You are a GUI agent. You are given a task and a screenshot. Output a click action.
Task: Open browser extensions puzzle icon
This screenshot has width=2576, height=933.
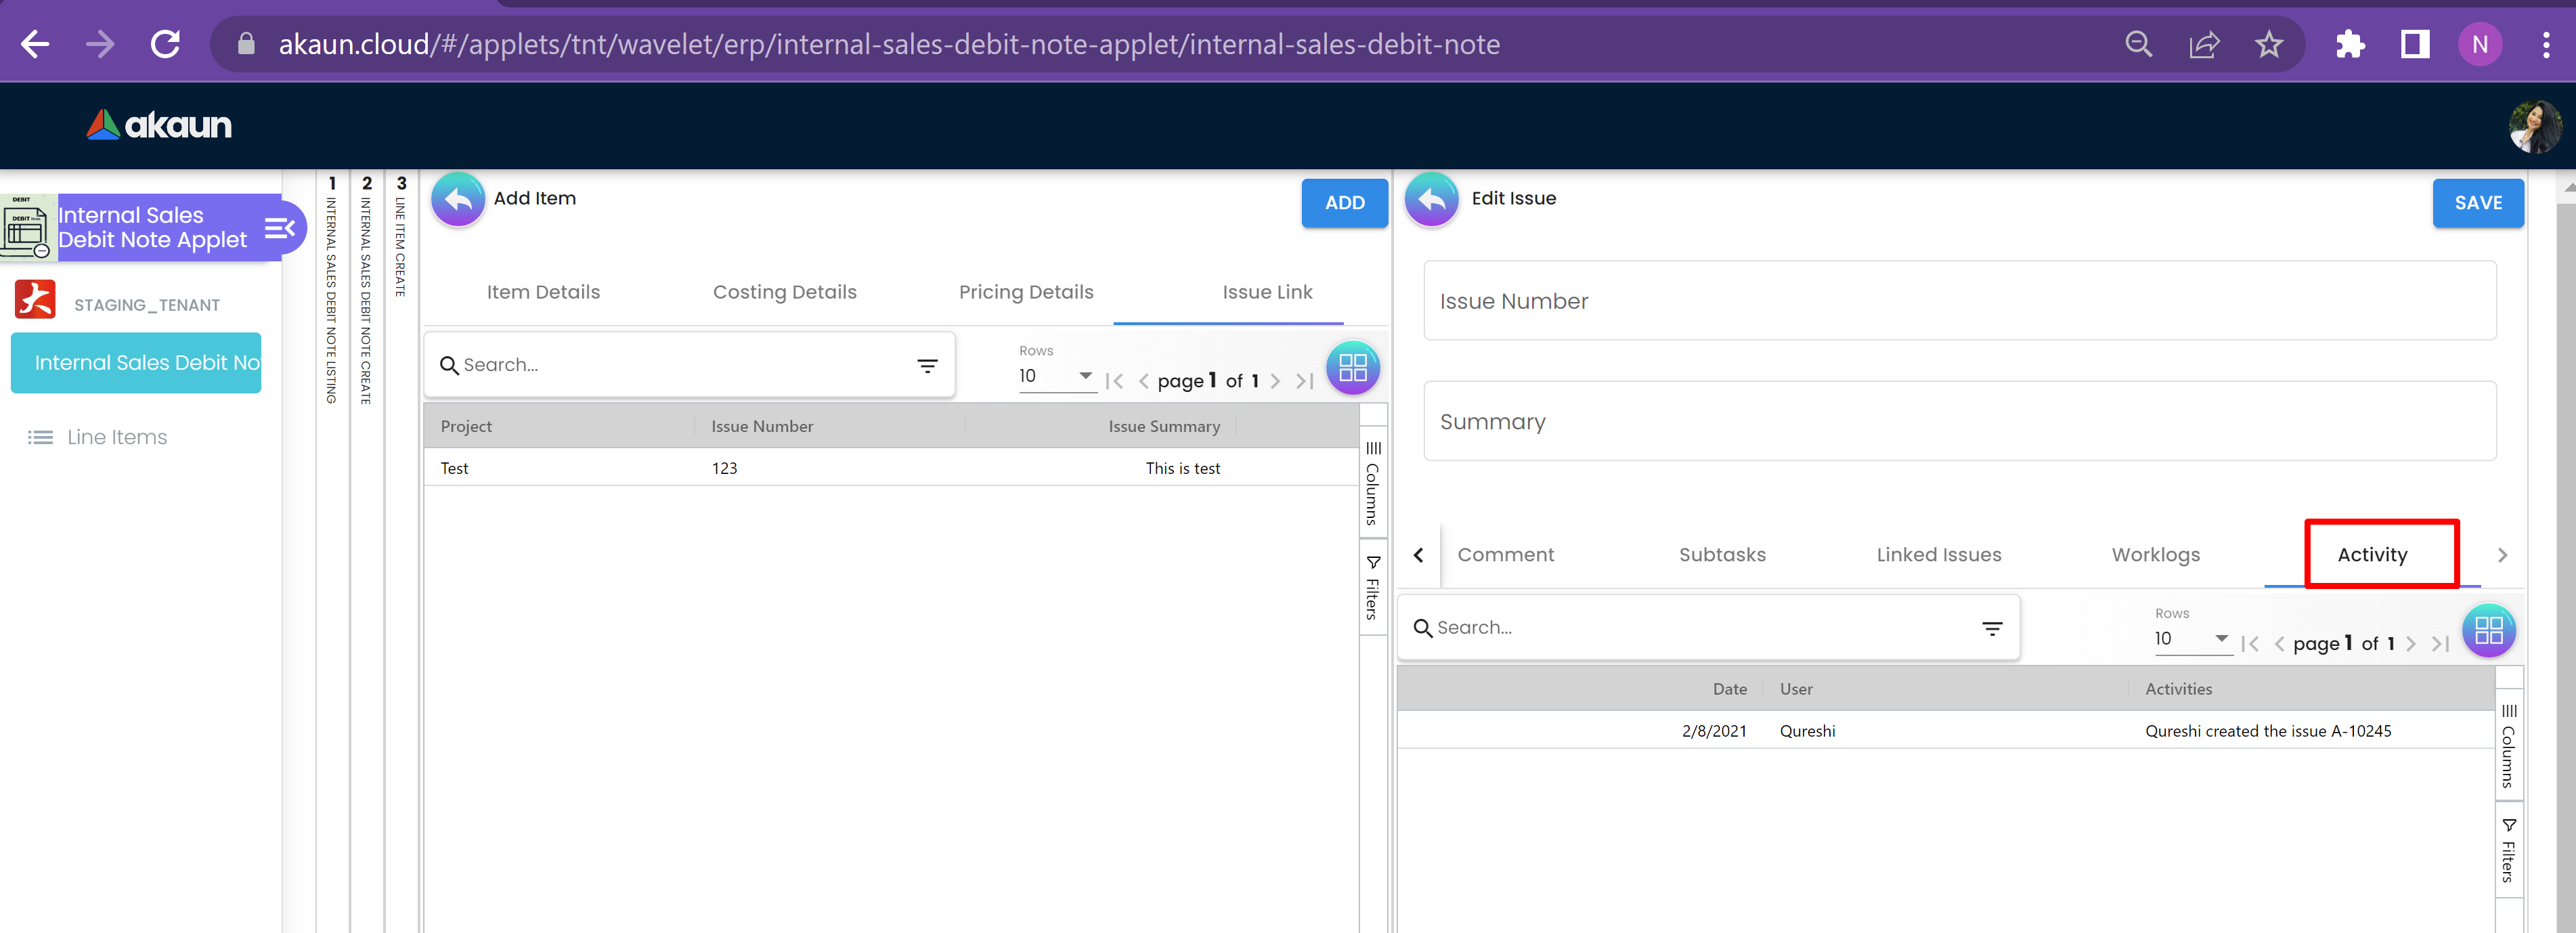(2349, 45)
